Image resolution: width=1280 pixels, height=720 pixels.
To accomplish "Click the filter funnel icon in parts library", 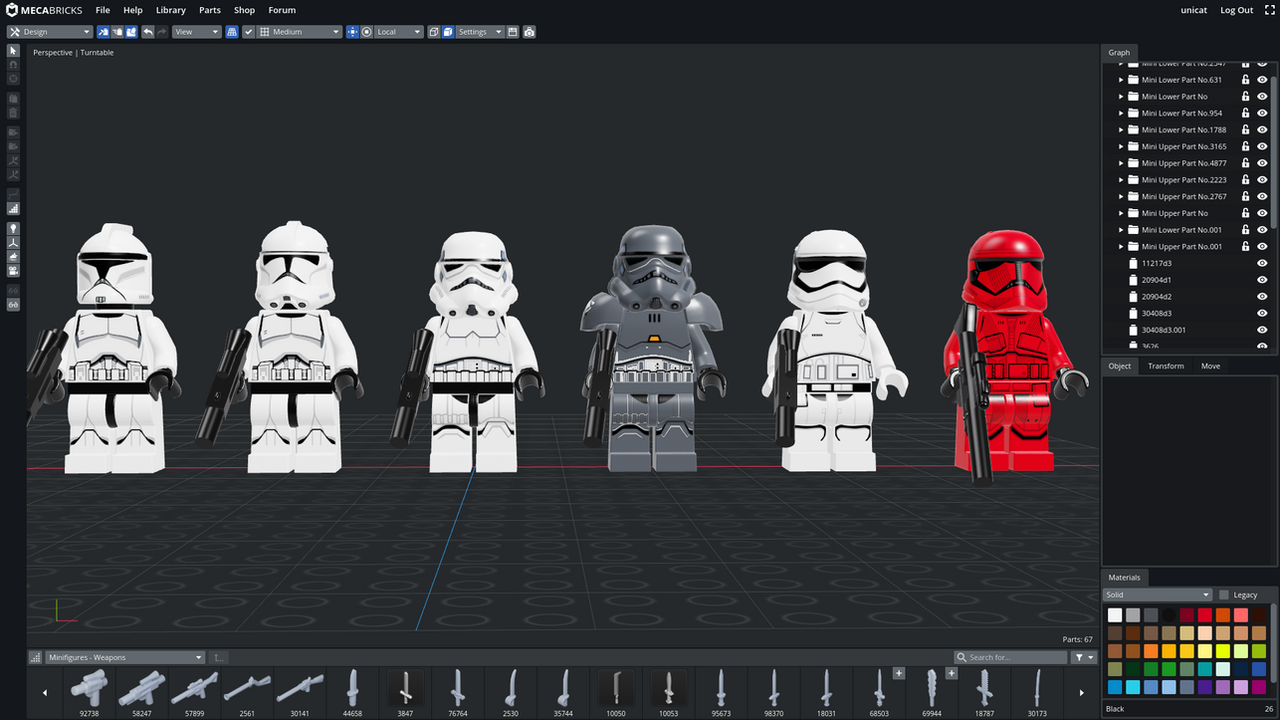I will pyautogui.click(x=1084, y=657).
